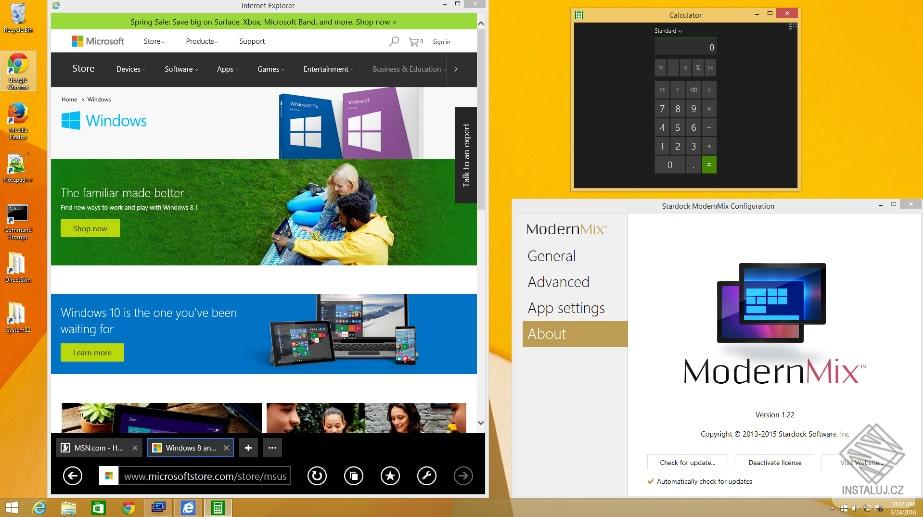Image resolution: width=923 pixels, height=517 pixels.
Task: Click the Back arrow in Internet Explorer
Action: 72,476
